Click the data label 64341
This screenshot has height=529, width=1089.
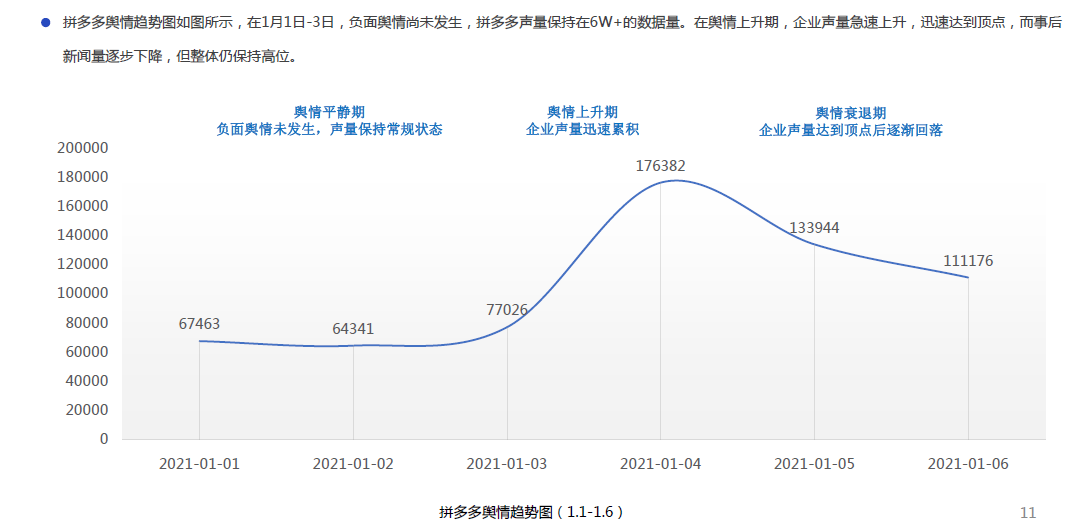[354, 328]
